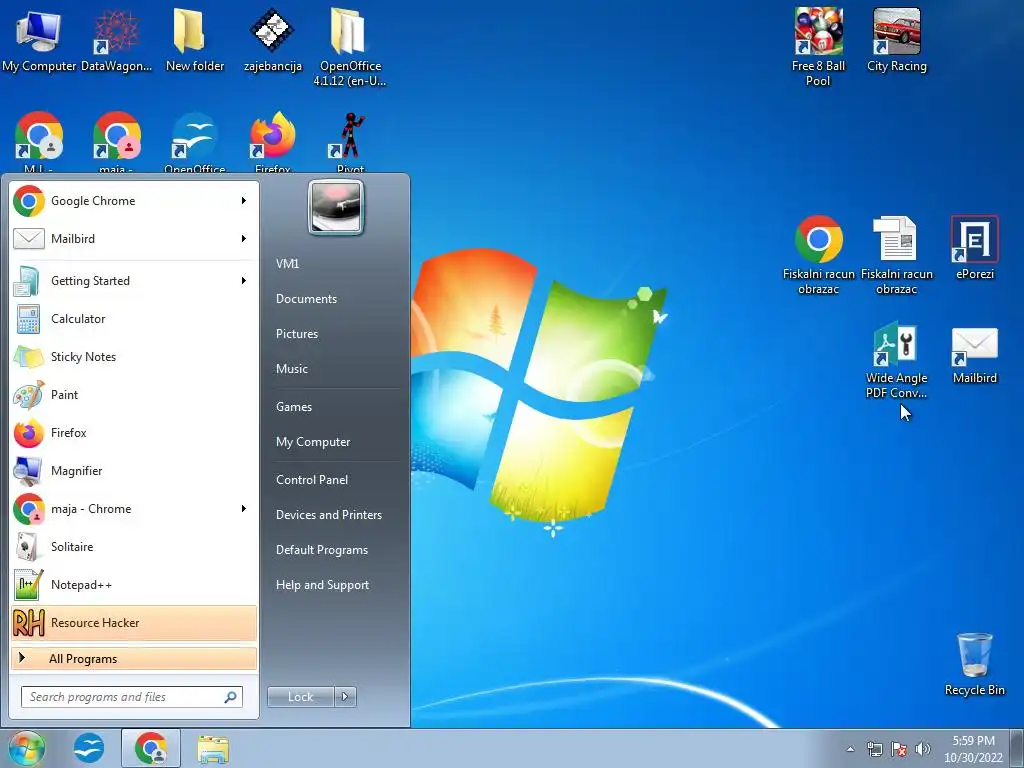Open Firefox from the Start menu list
This screenshot has width=1024, height=768.
(134, 432)
